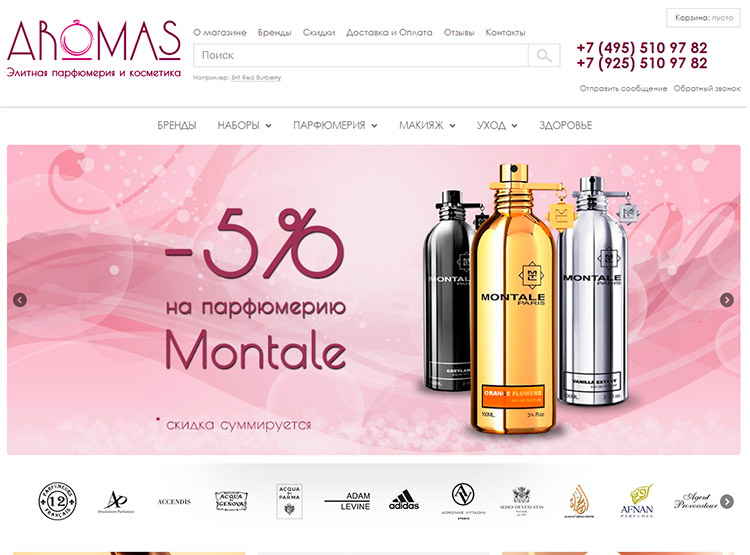
Task: Open the Acqua di Parma brand logo
Action: click(289, 501)
